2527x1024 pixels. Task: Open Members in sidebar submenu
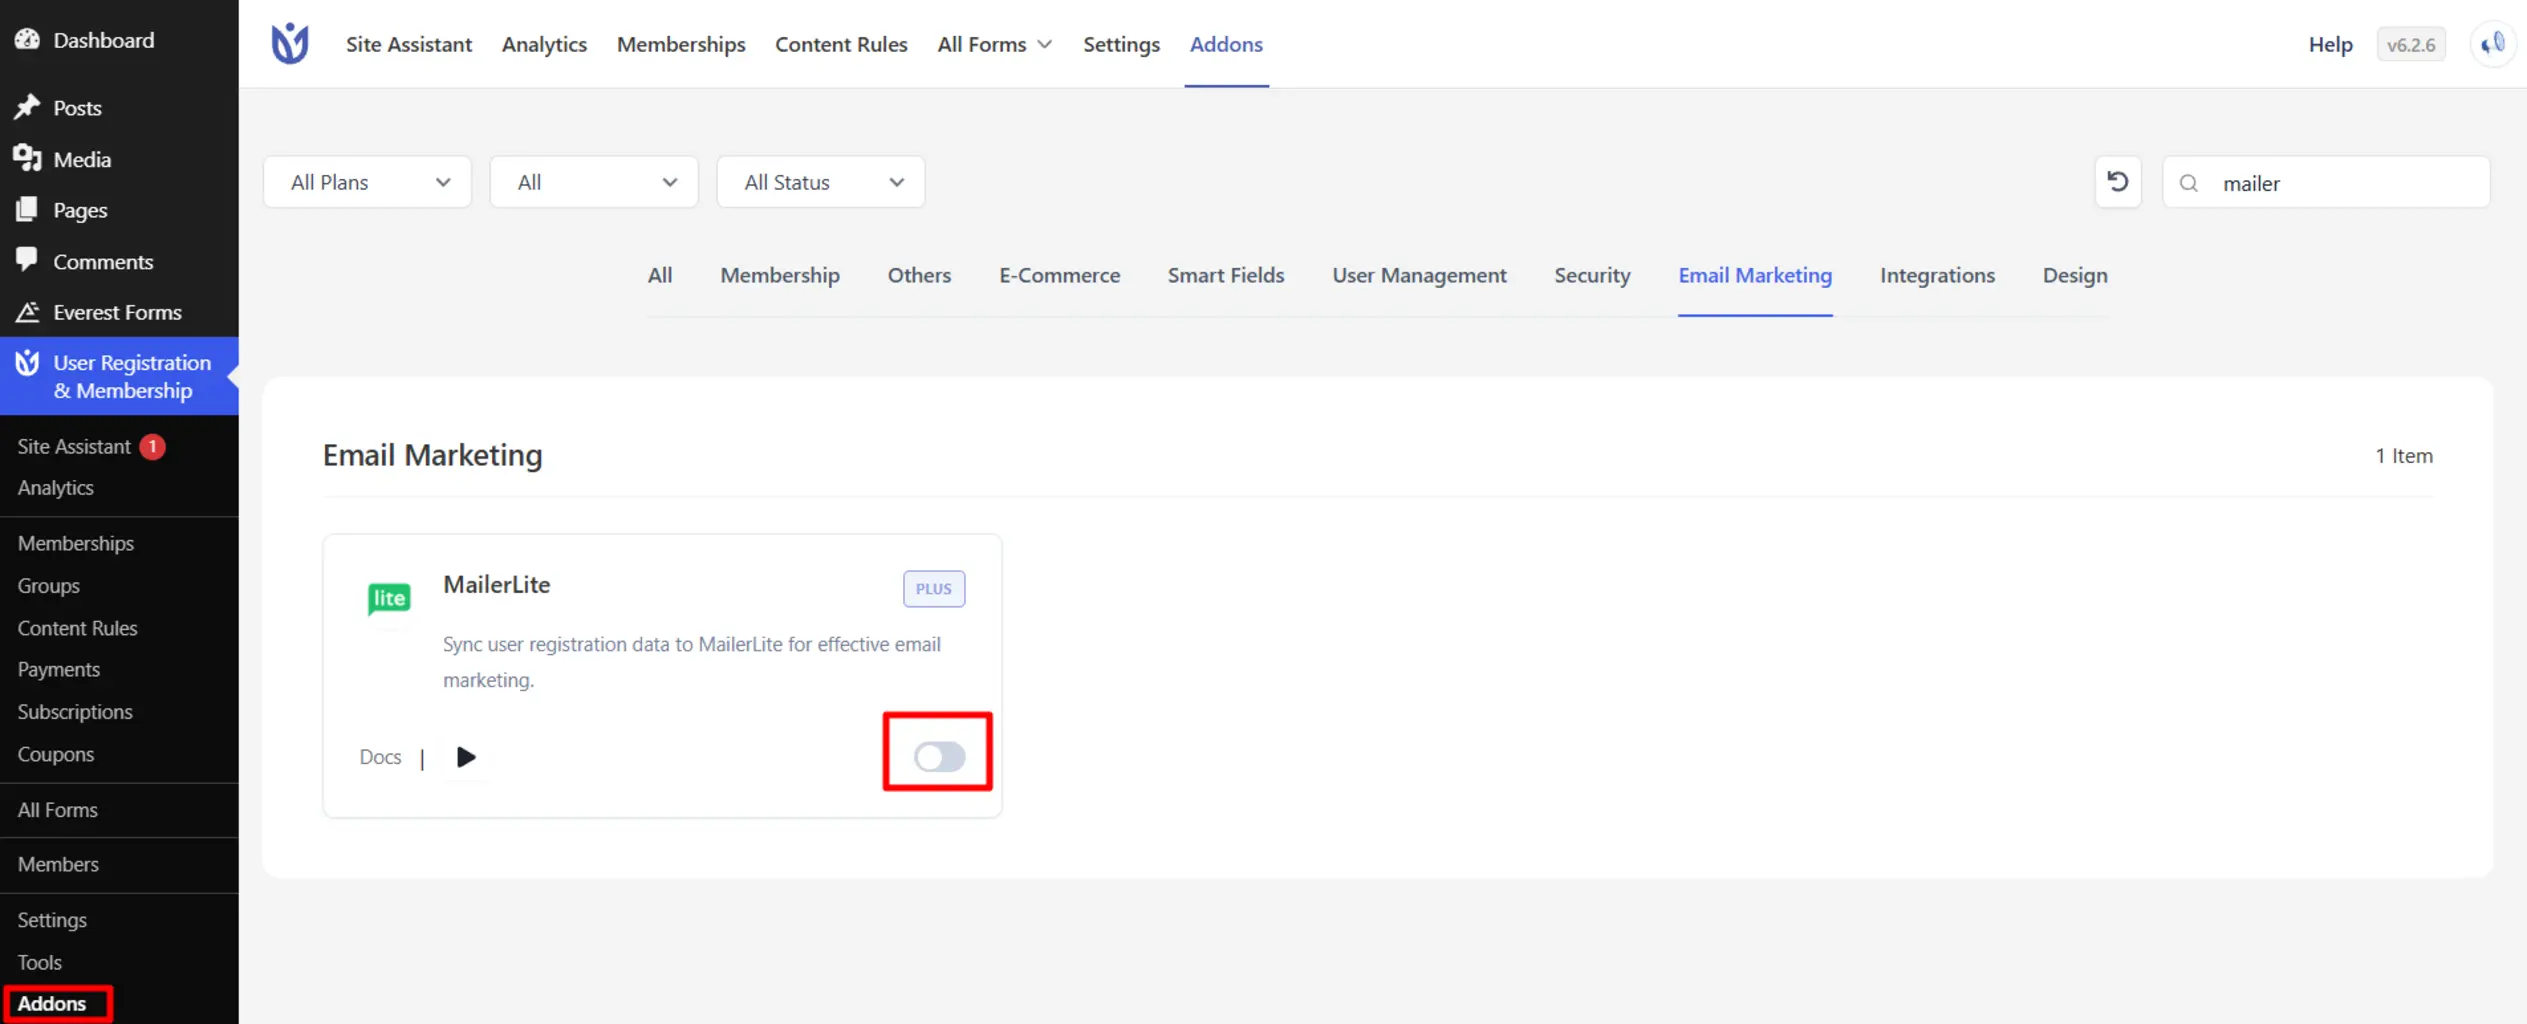[58, 864]
